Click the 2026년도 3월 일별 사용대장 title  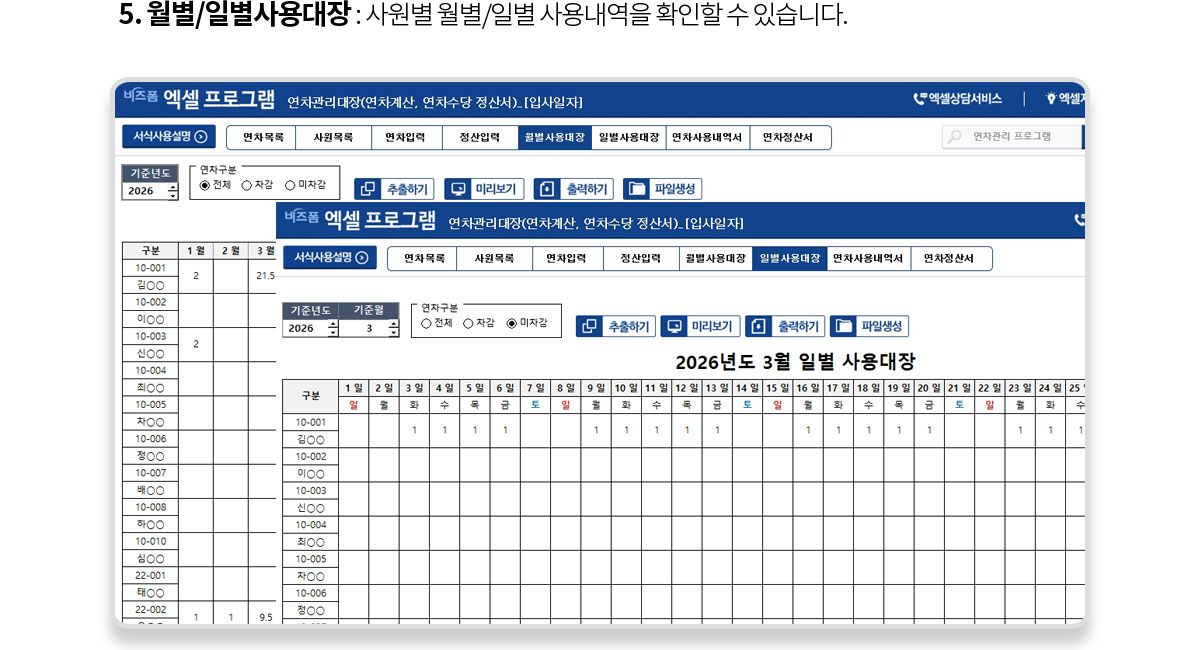coord(795,362)
